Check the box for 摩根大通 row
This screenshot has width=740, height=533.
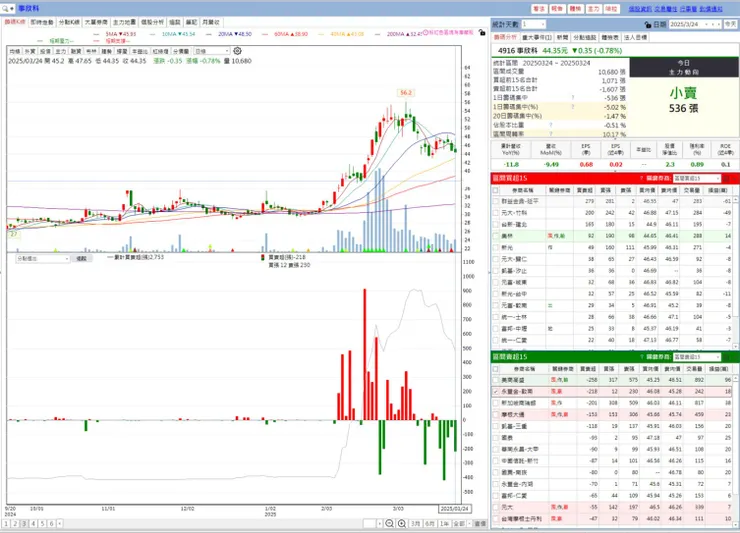(496, 415)
